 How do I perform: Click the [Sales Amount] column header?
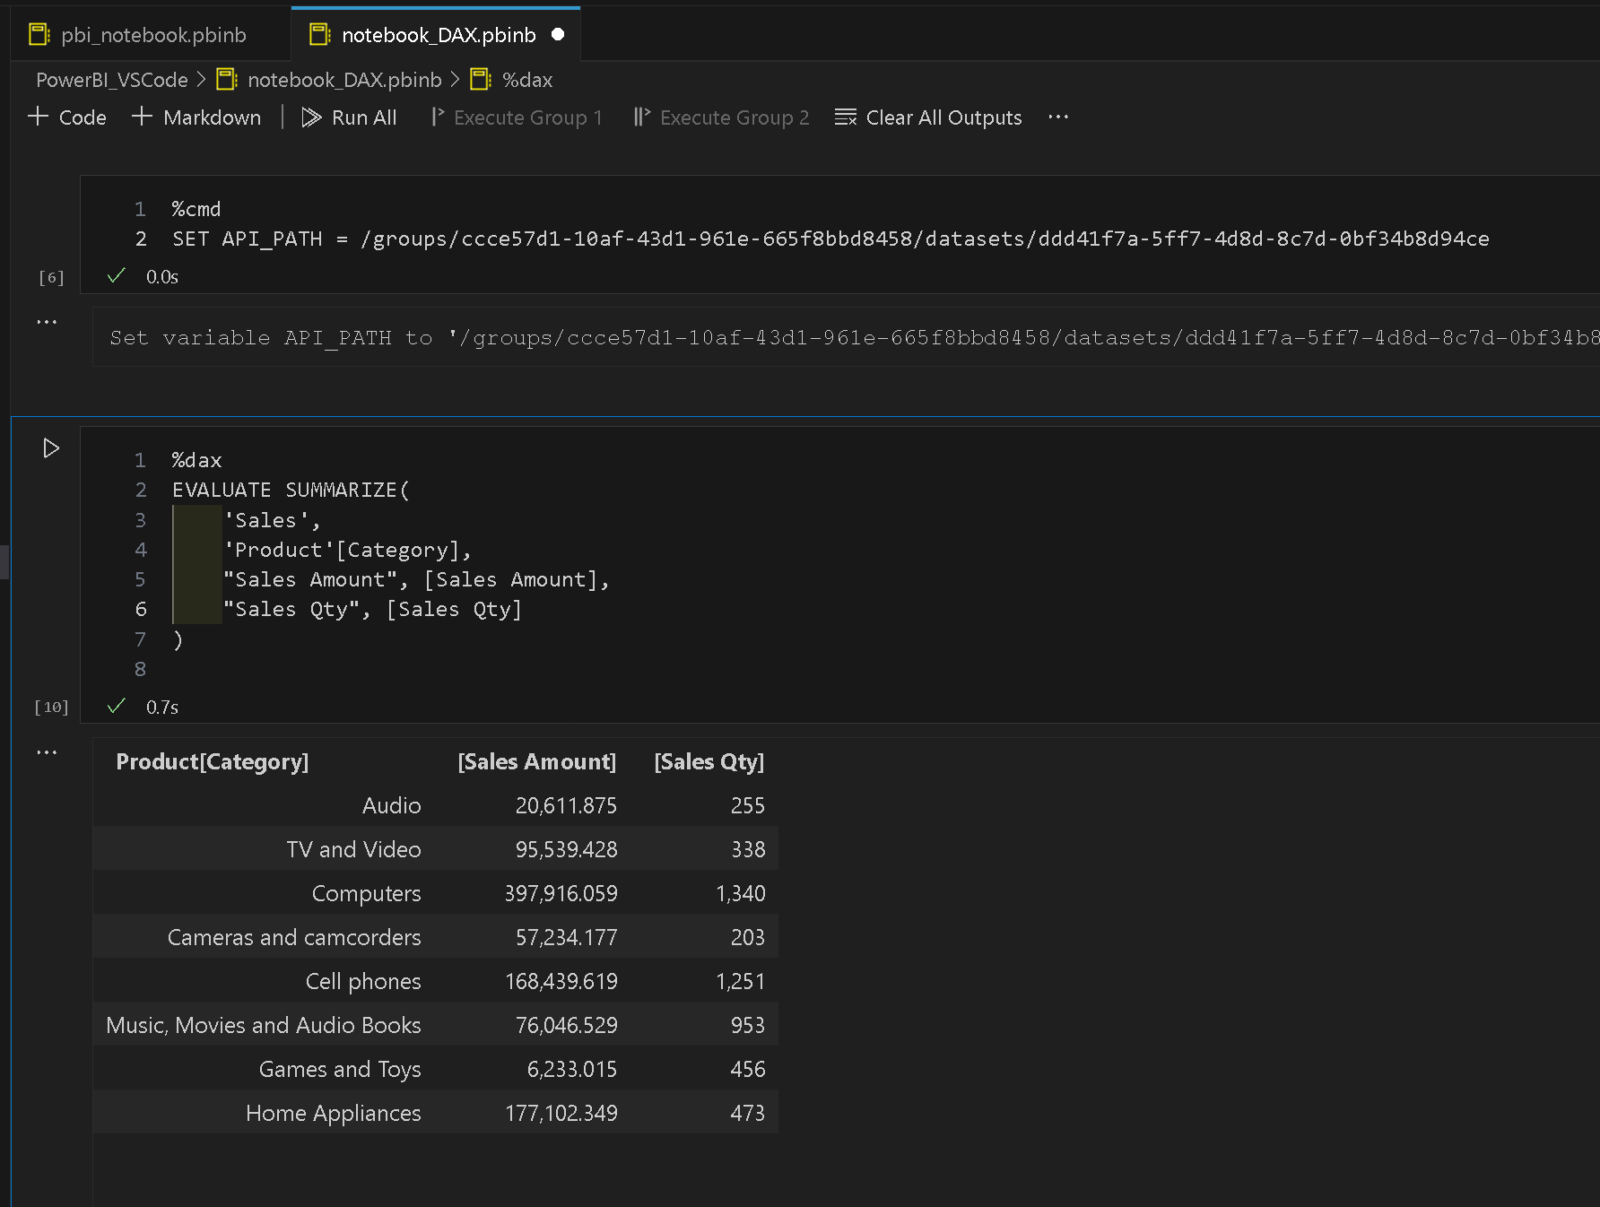point(537,762)
